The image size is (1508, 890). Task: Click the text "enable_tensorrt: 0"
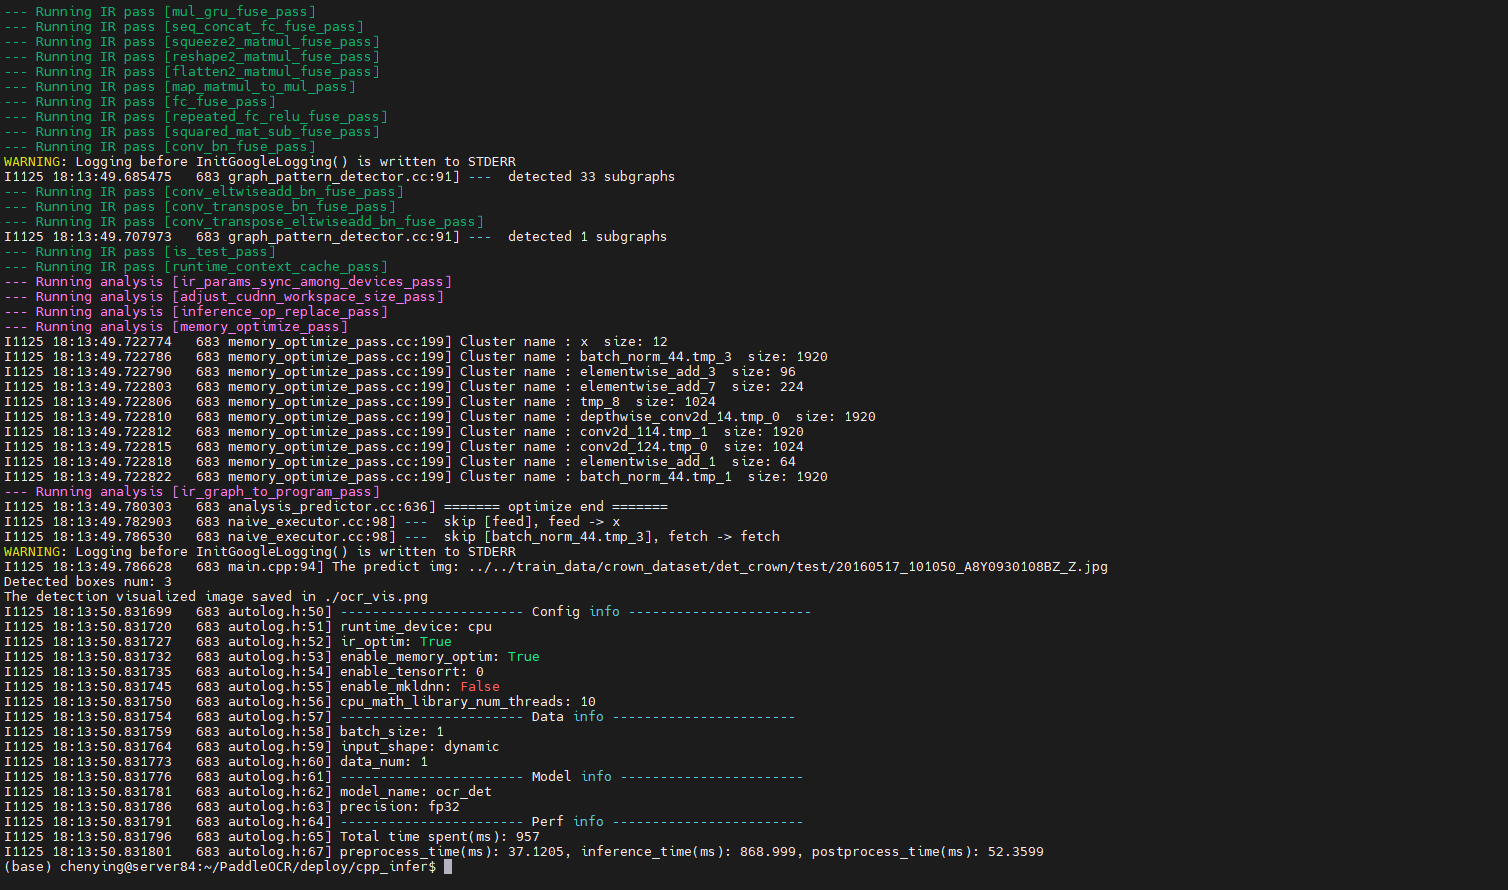point(412,672)
